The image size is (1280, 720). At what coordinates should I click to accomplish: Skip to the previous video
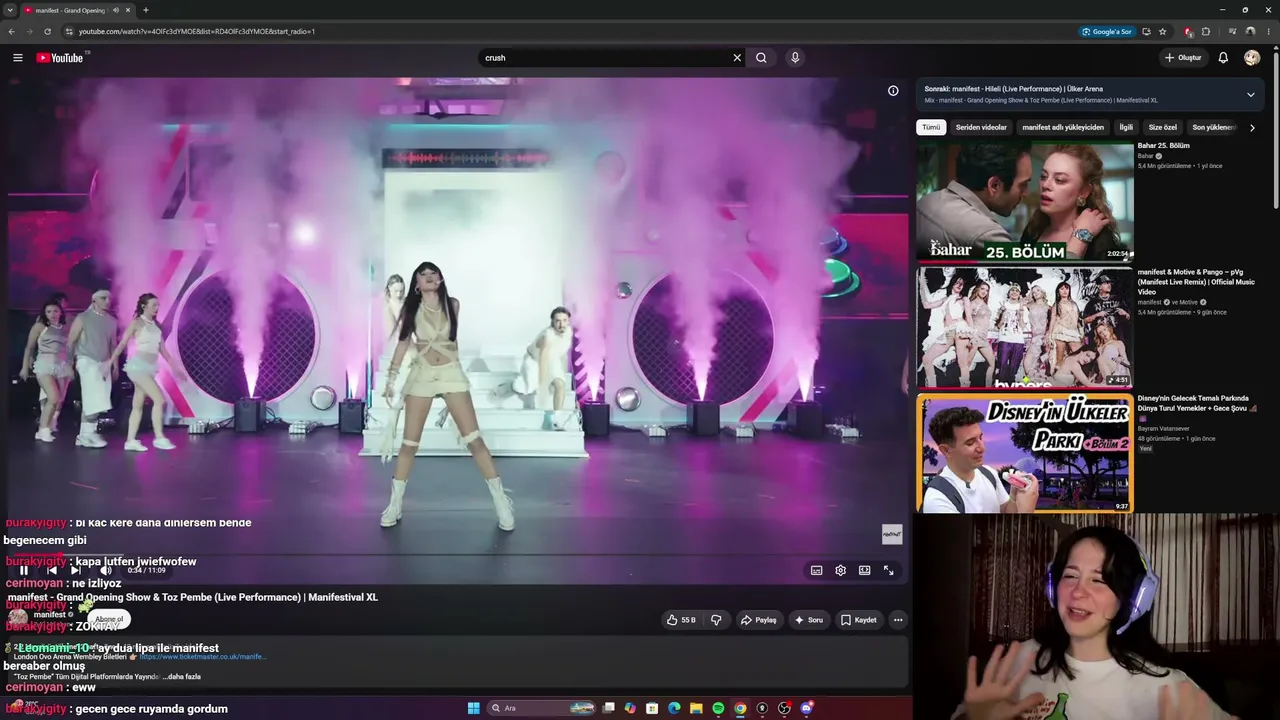[x=52, y=570]
